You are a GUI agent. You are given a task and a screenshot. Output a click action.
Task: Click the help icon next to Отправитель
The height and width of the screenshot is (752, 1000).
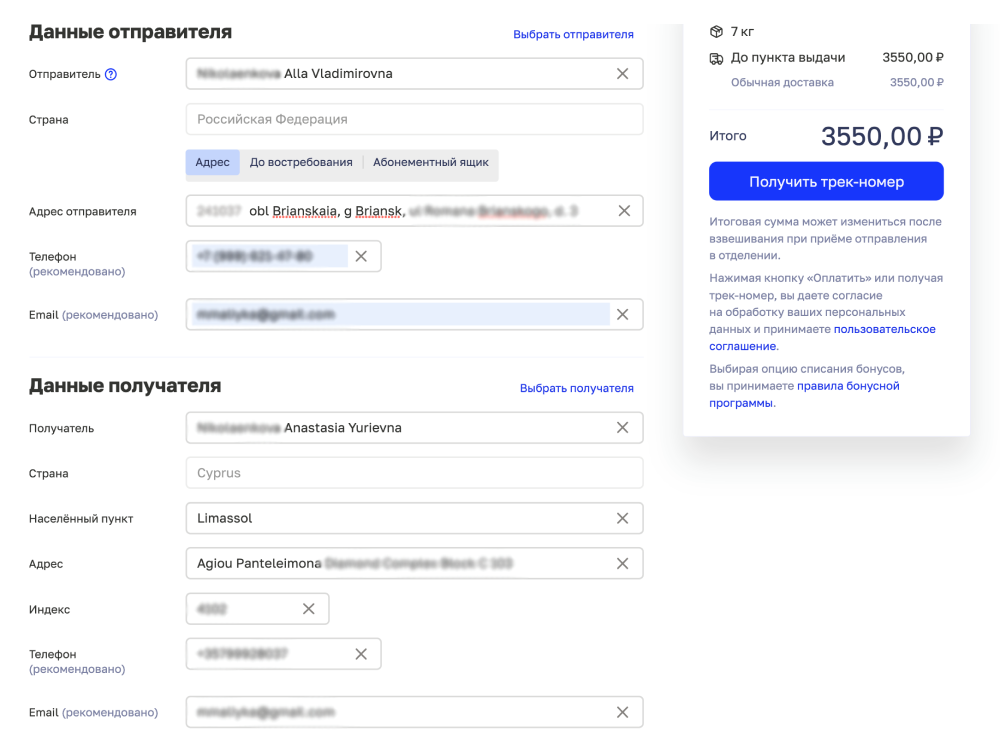tap(111, 75)
